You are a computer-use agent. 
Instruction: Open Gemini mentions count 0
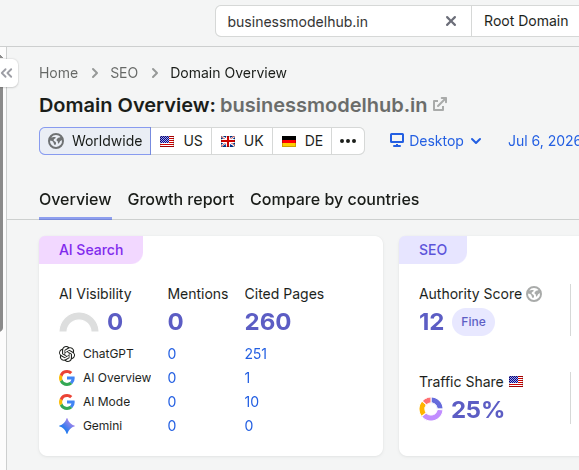pos(172,426)
